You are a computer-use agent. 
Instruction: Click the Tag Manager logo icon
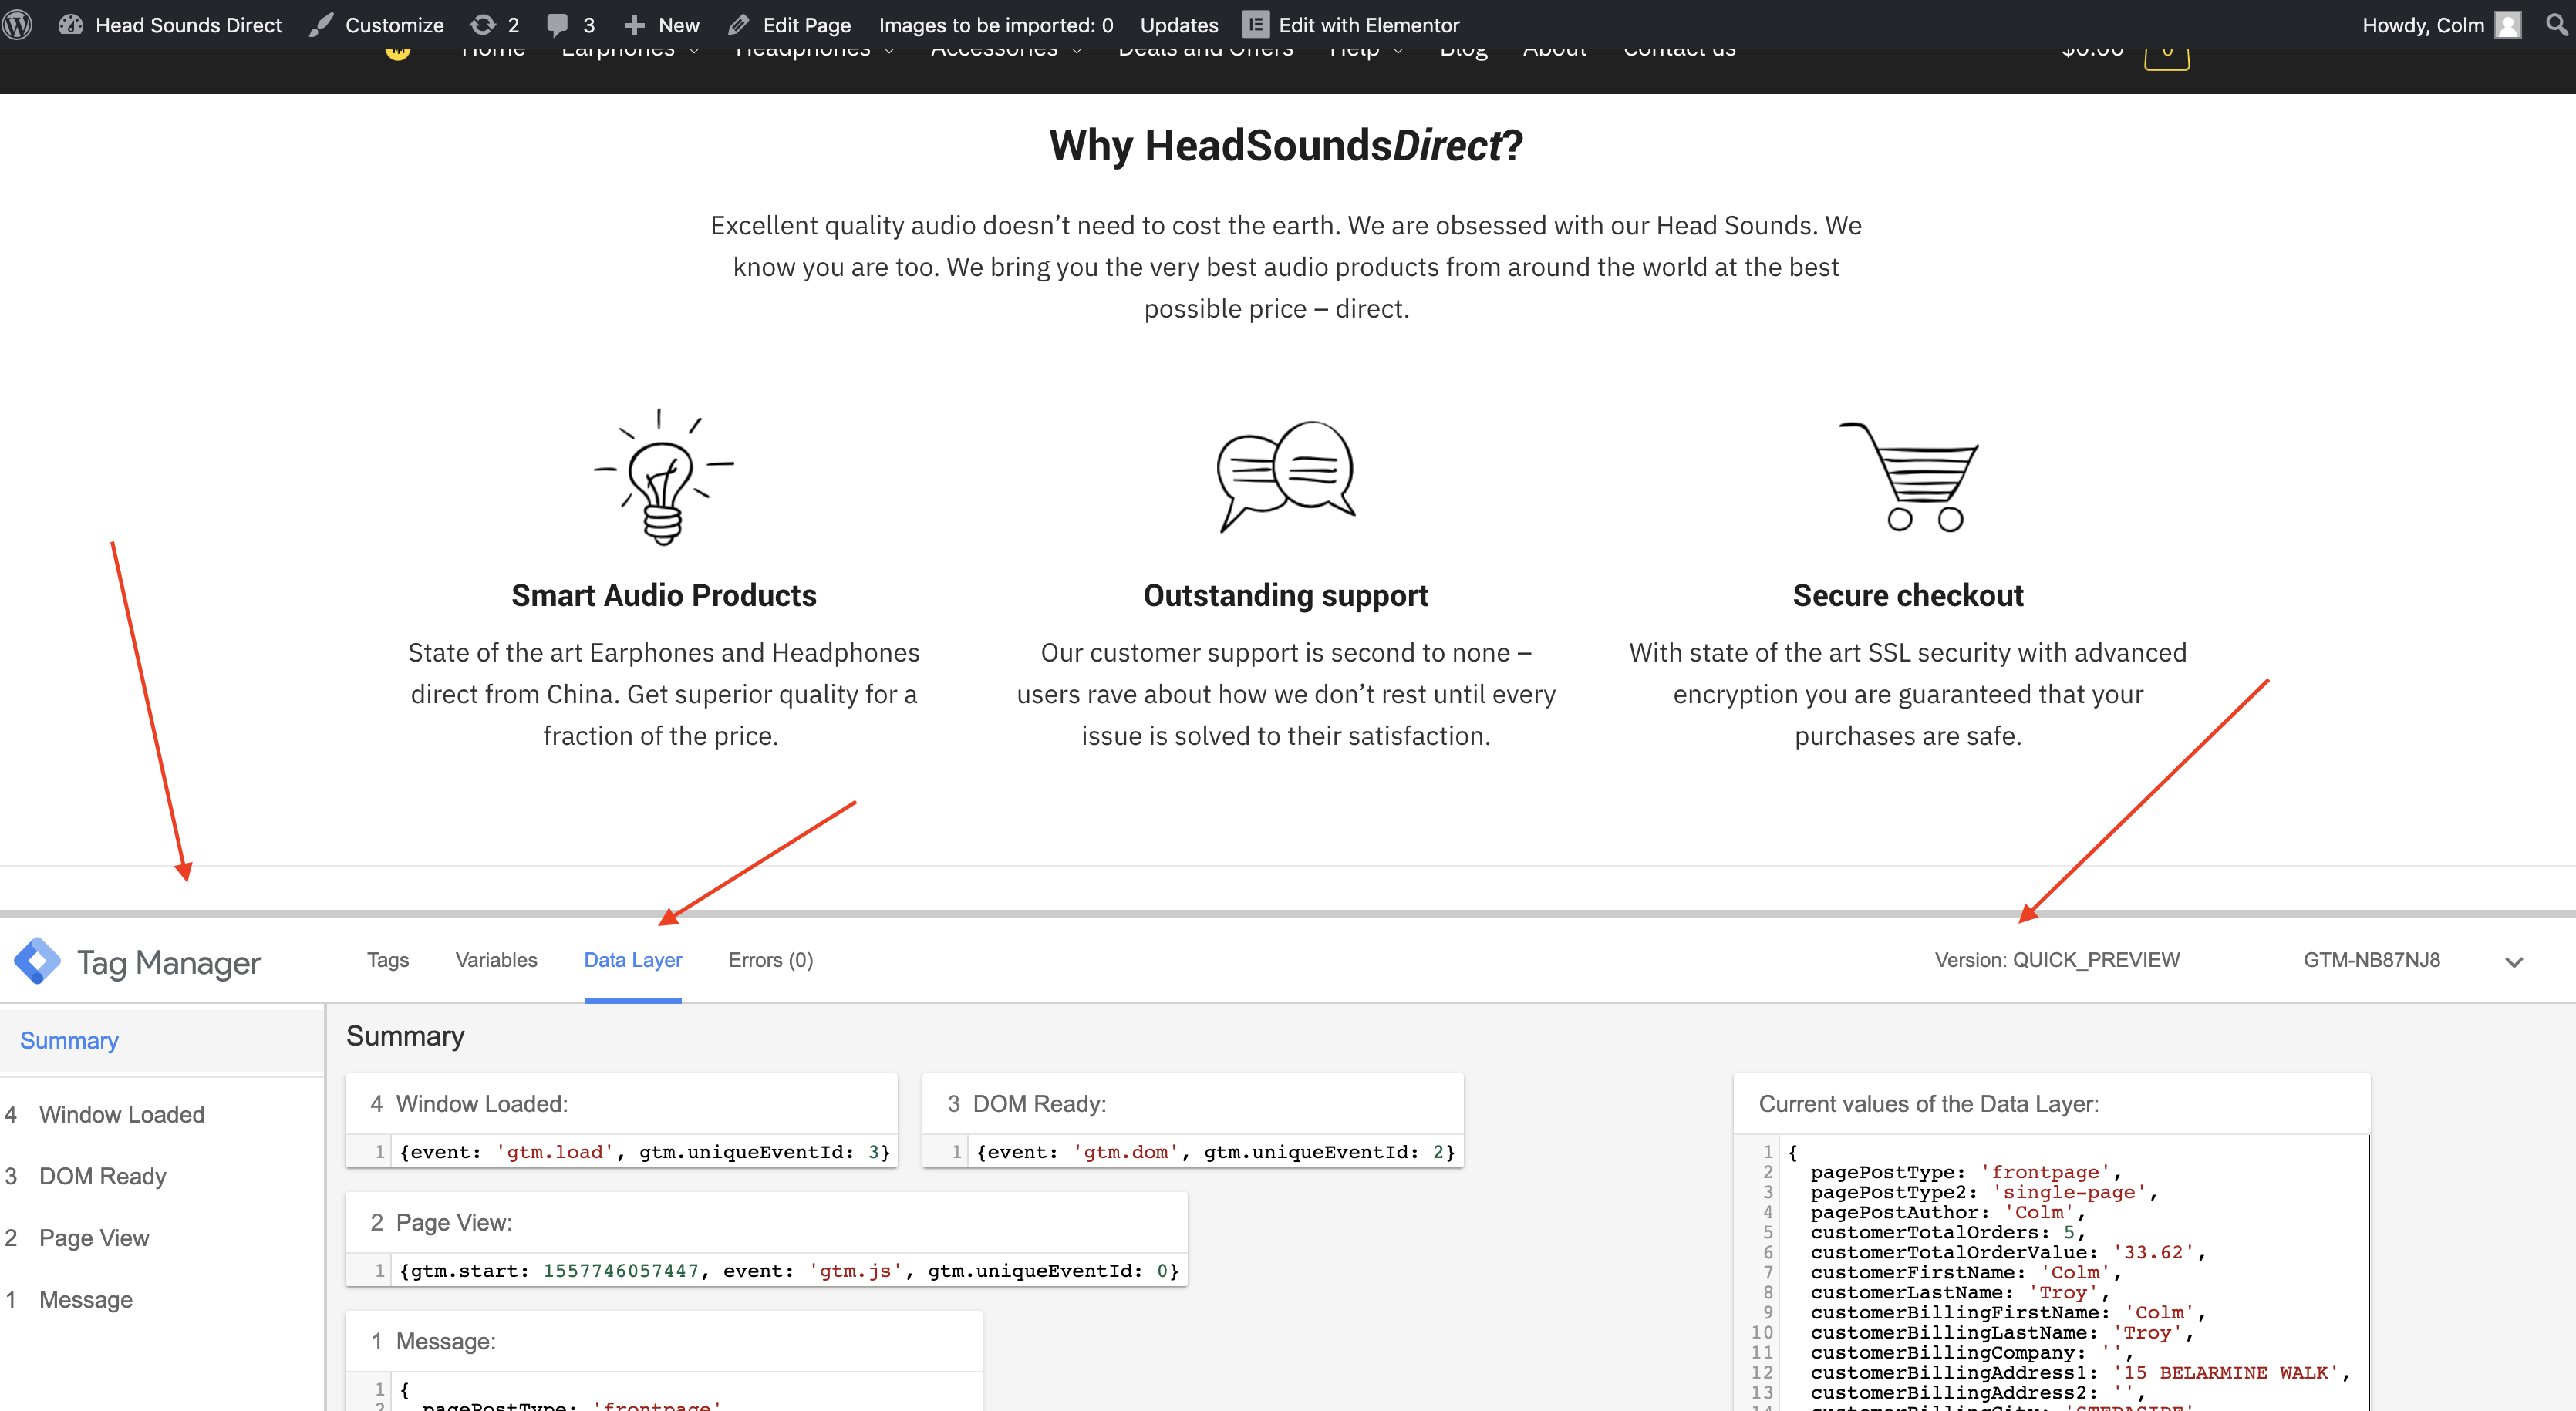[38, 961]
